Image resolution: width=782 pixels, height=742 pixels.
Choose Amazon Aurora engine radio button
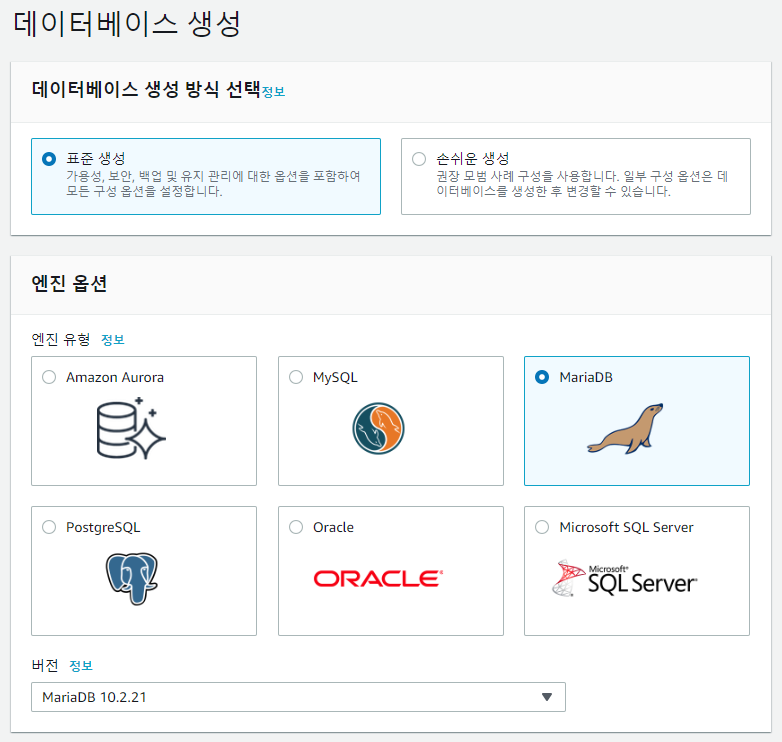49,377
